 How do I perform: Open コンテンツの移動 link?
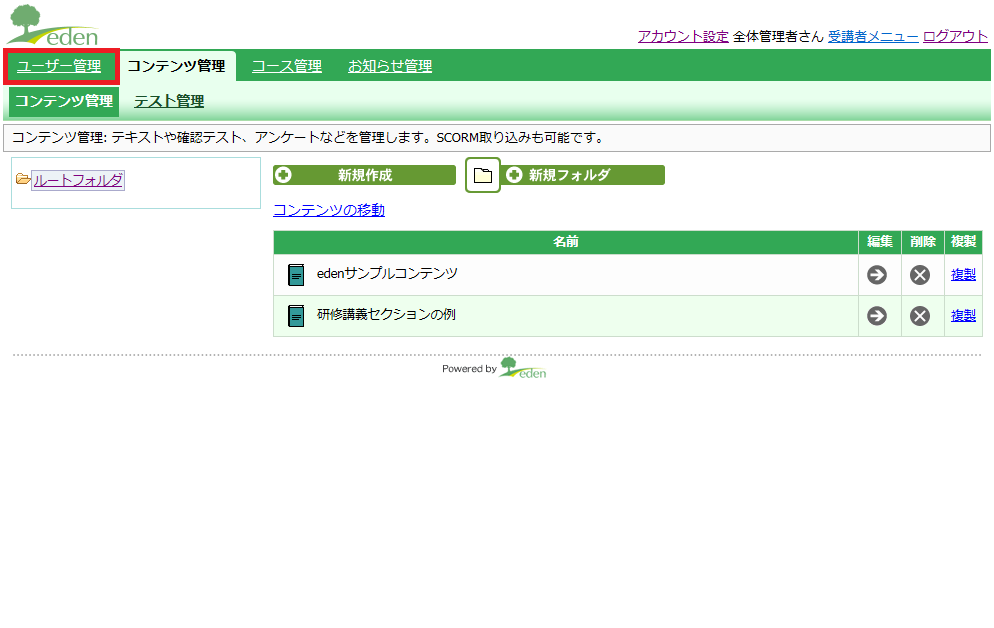(329, 210)
